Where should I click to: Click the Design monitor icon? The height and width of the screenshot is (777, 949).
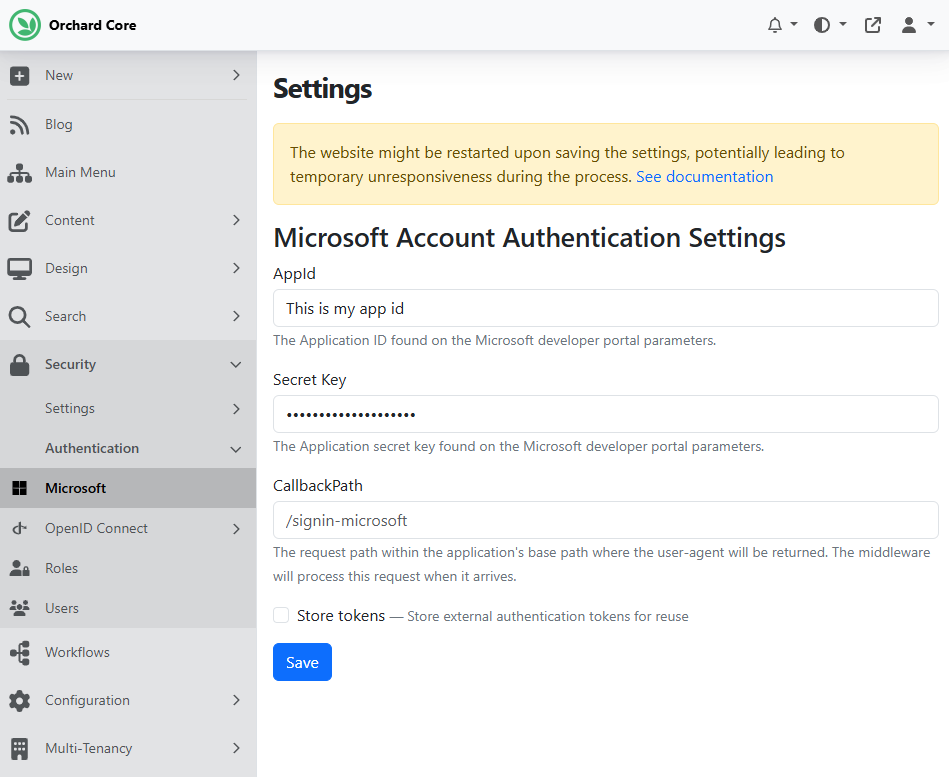[19, 269]
